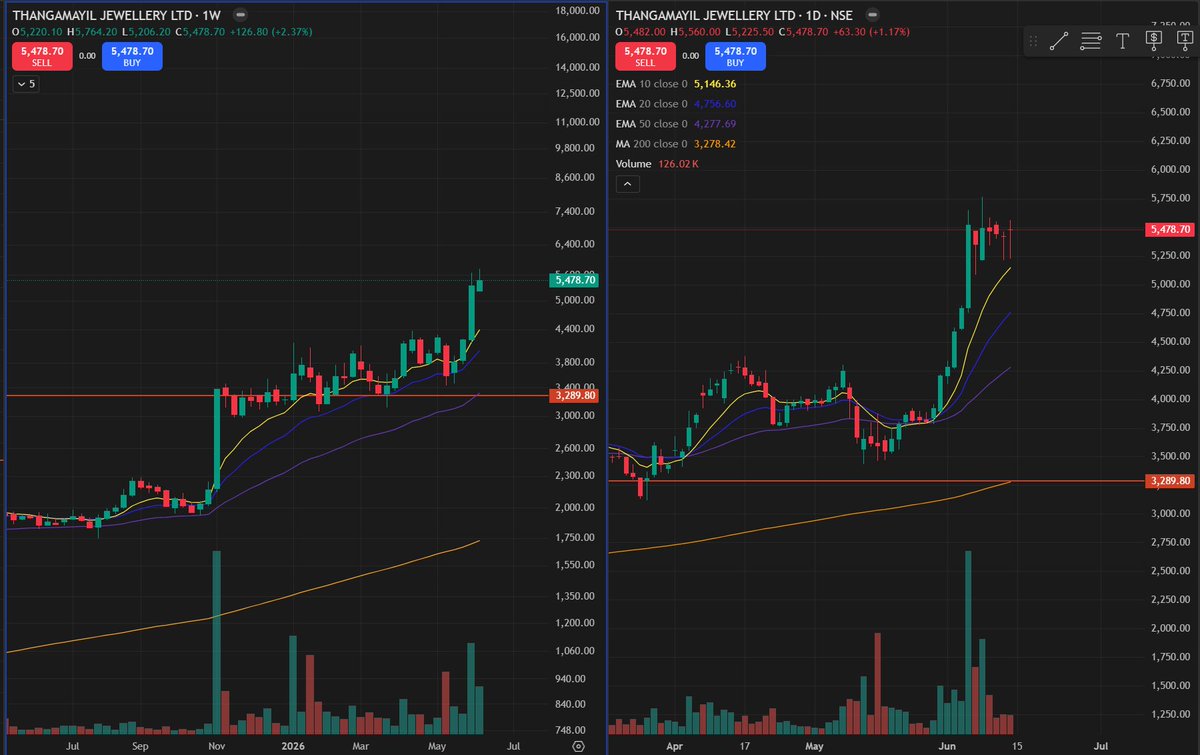Viewport: 1200px width, 755px height.
Task: Click red 3,289.80 line label on weekly axis
Action: pos(574,396)
